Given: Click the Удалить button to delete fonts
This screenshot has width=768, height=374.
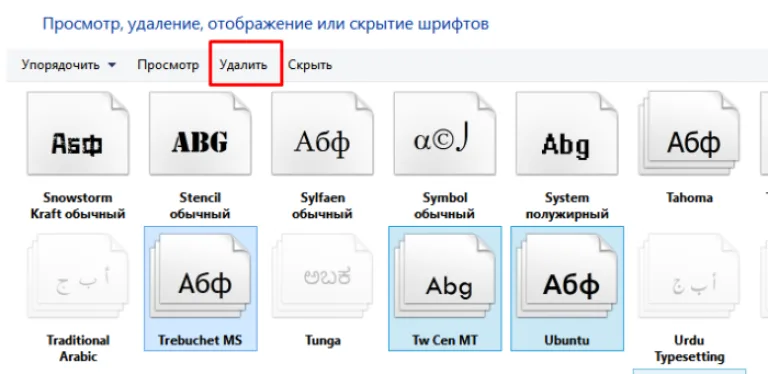Looking at the screenshot, I should (x=243, y=65).
